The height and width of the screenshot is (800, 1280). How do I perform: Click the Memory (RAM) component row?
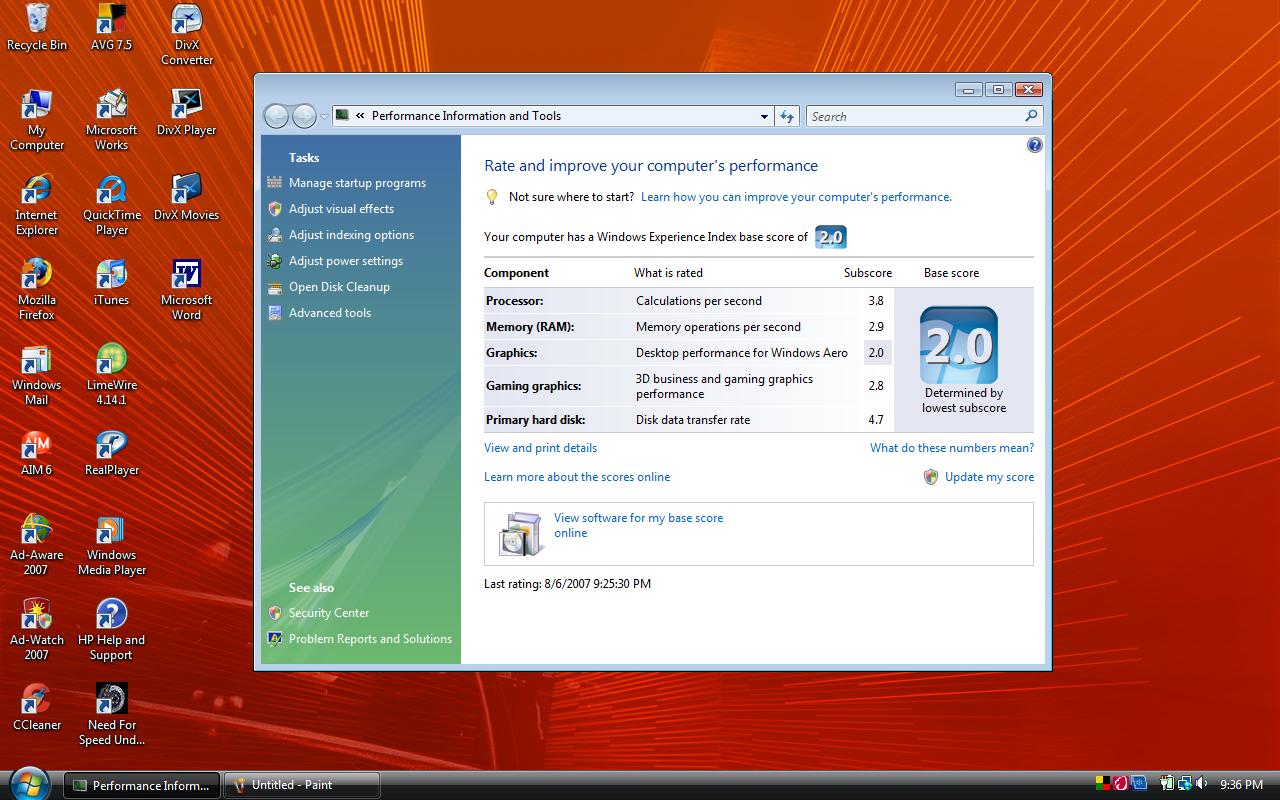689,327
